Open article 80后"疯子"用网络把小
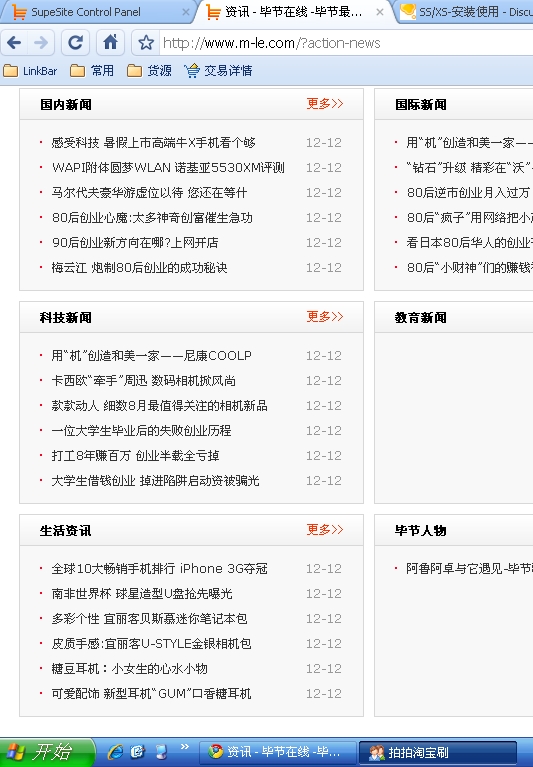 pos(469,218)
